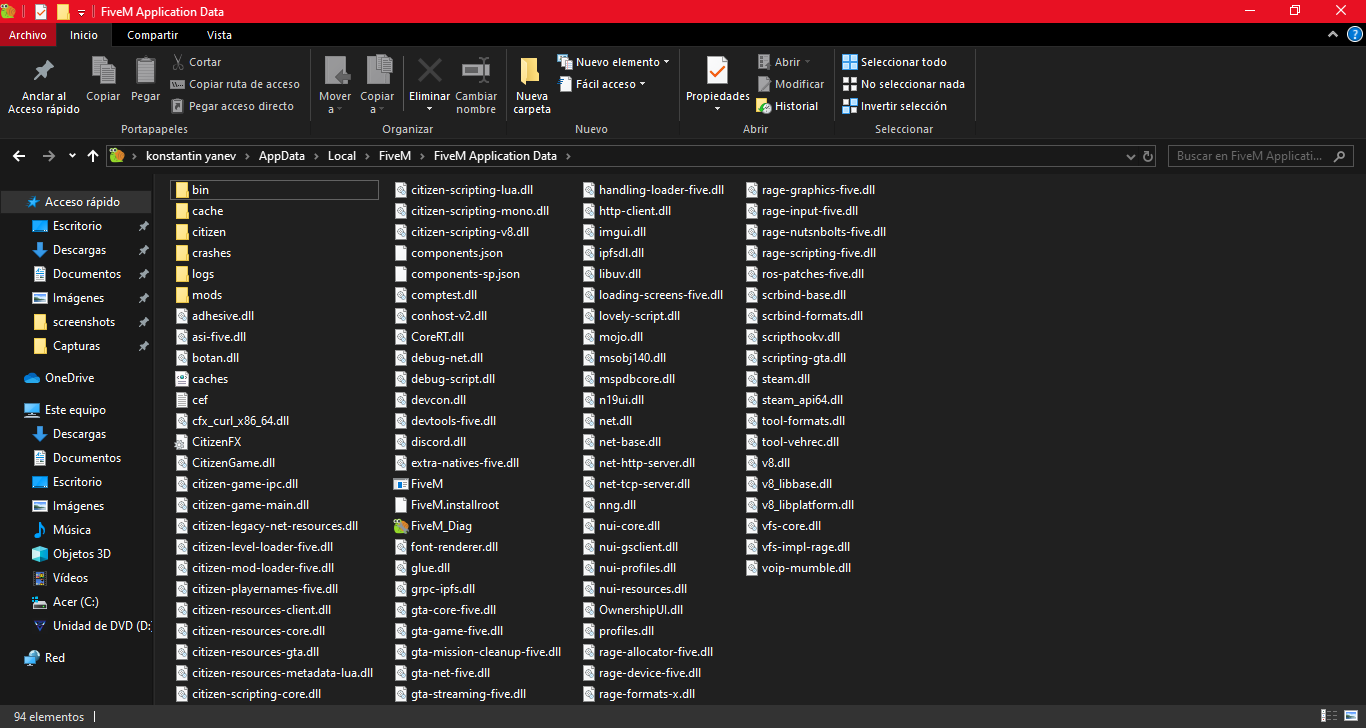Click the up-folder arrow in navigation bar
Viewport: 1366px width, 728px height.
pyautogui.click(x=93, y=156)
